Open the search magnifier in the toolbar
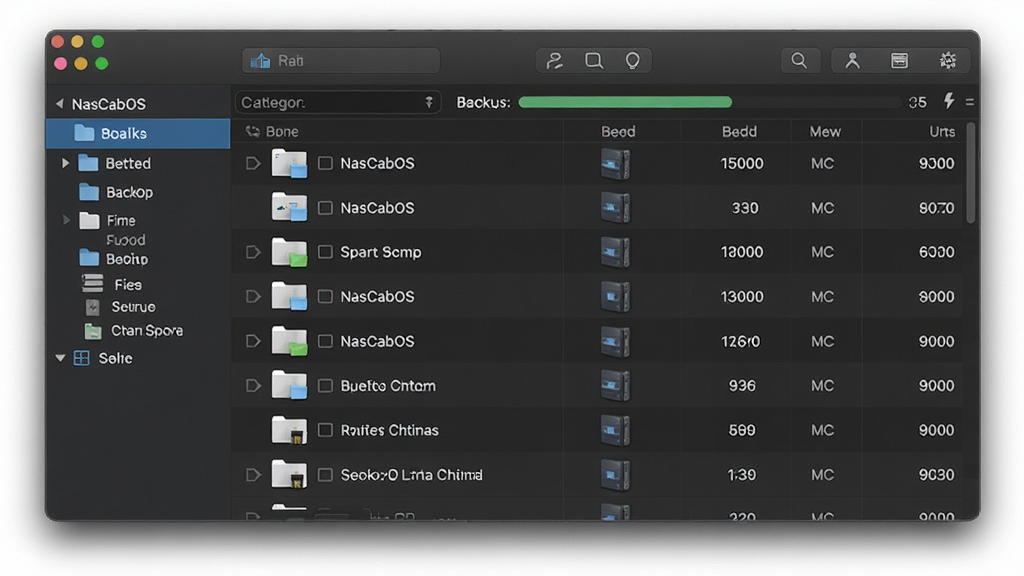 (799, 61)
